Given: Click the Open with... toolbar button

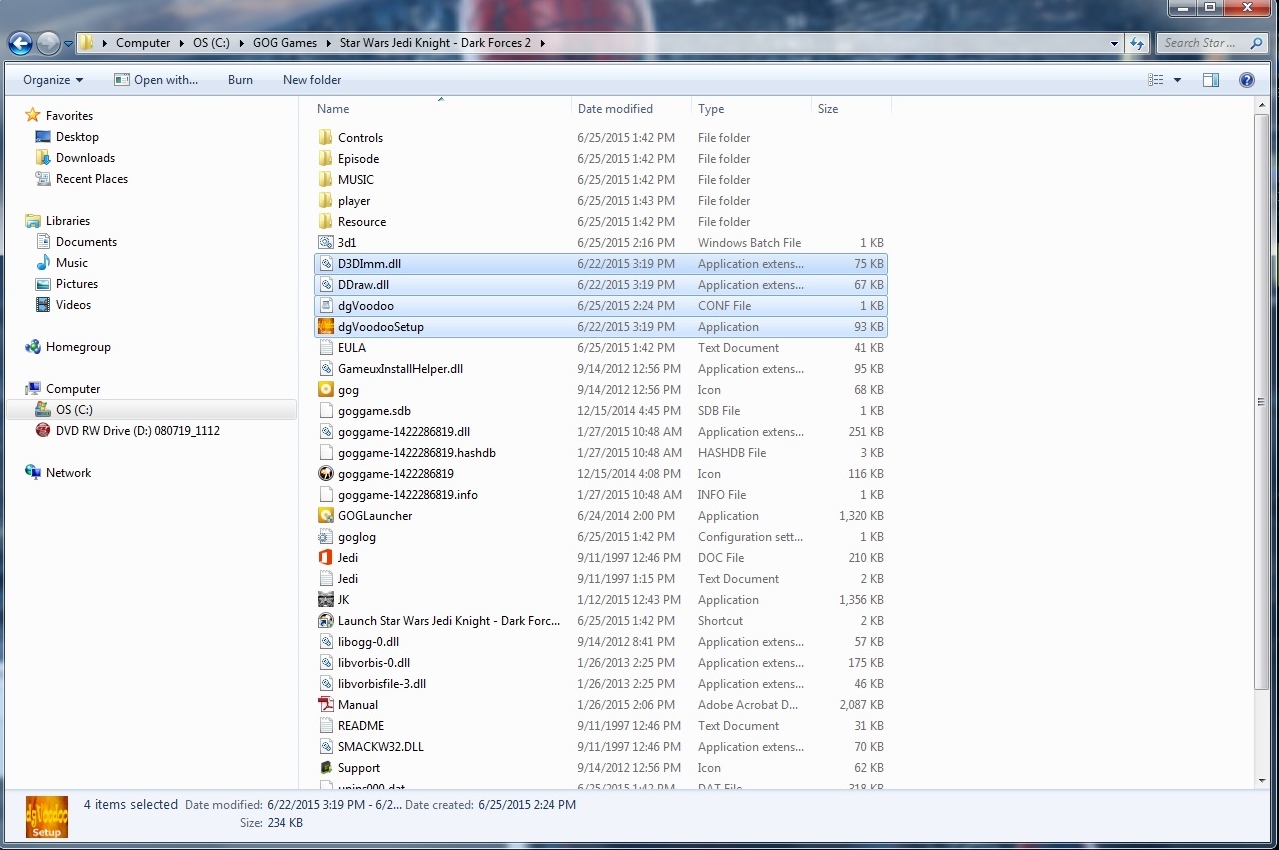Looking at the screenshot, I should tap(156, 80).
